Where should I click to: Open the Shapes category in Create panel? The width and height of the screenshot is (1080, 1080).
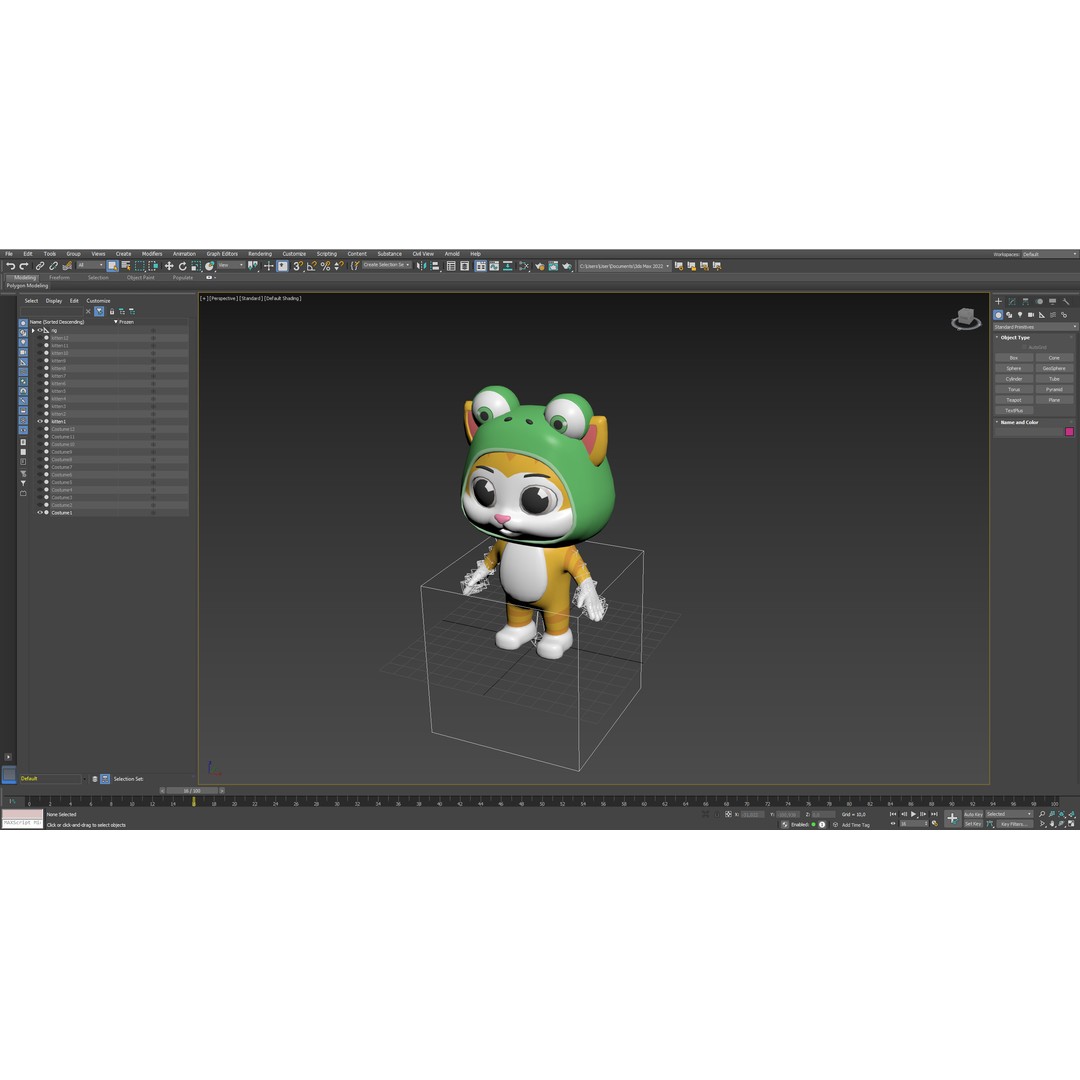pyautogui.click(x=1010, y=315)
